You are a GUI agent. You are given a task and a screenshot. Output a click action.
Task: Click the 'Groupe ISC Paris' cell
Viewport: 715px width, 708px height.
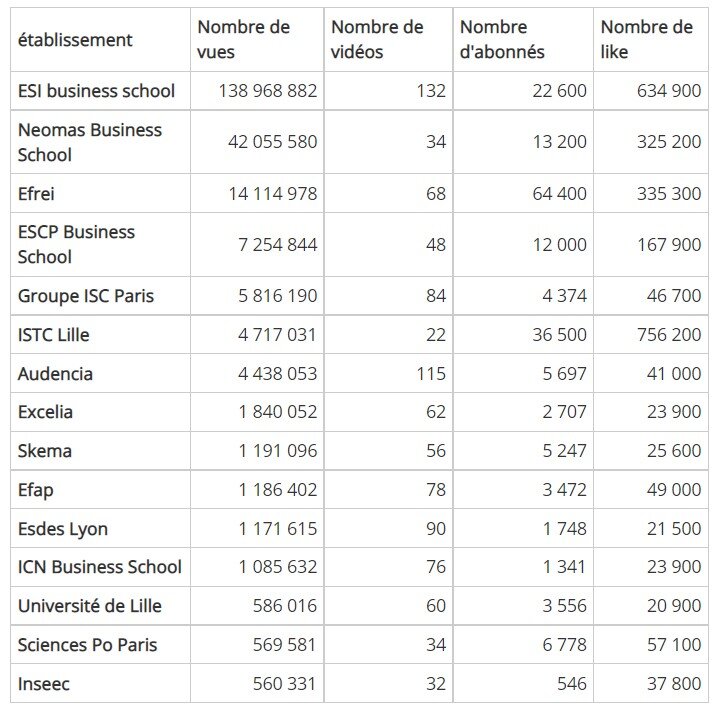[x=86, y=296]
